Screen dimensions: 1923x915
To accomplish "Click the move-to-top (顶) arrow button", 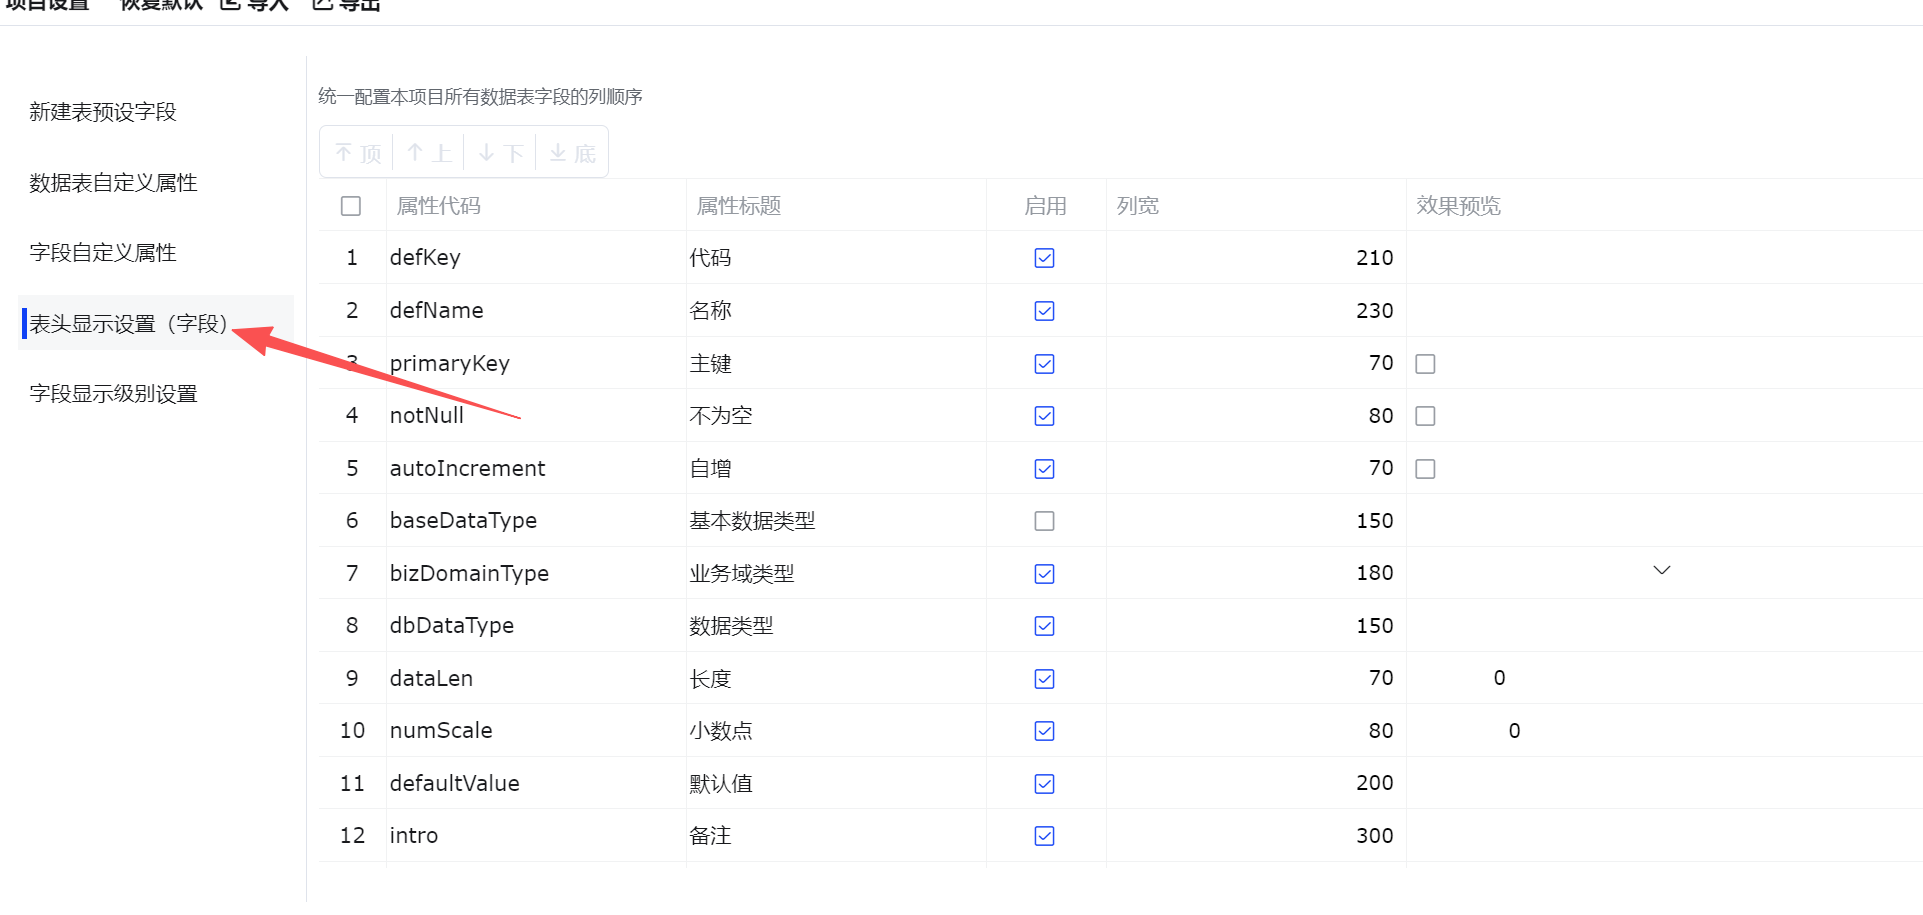I will [x=357, y=153].
